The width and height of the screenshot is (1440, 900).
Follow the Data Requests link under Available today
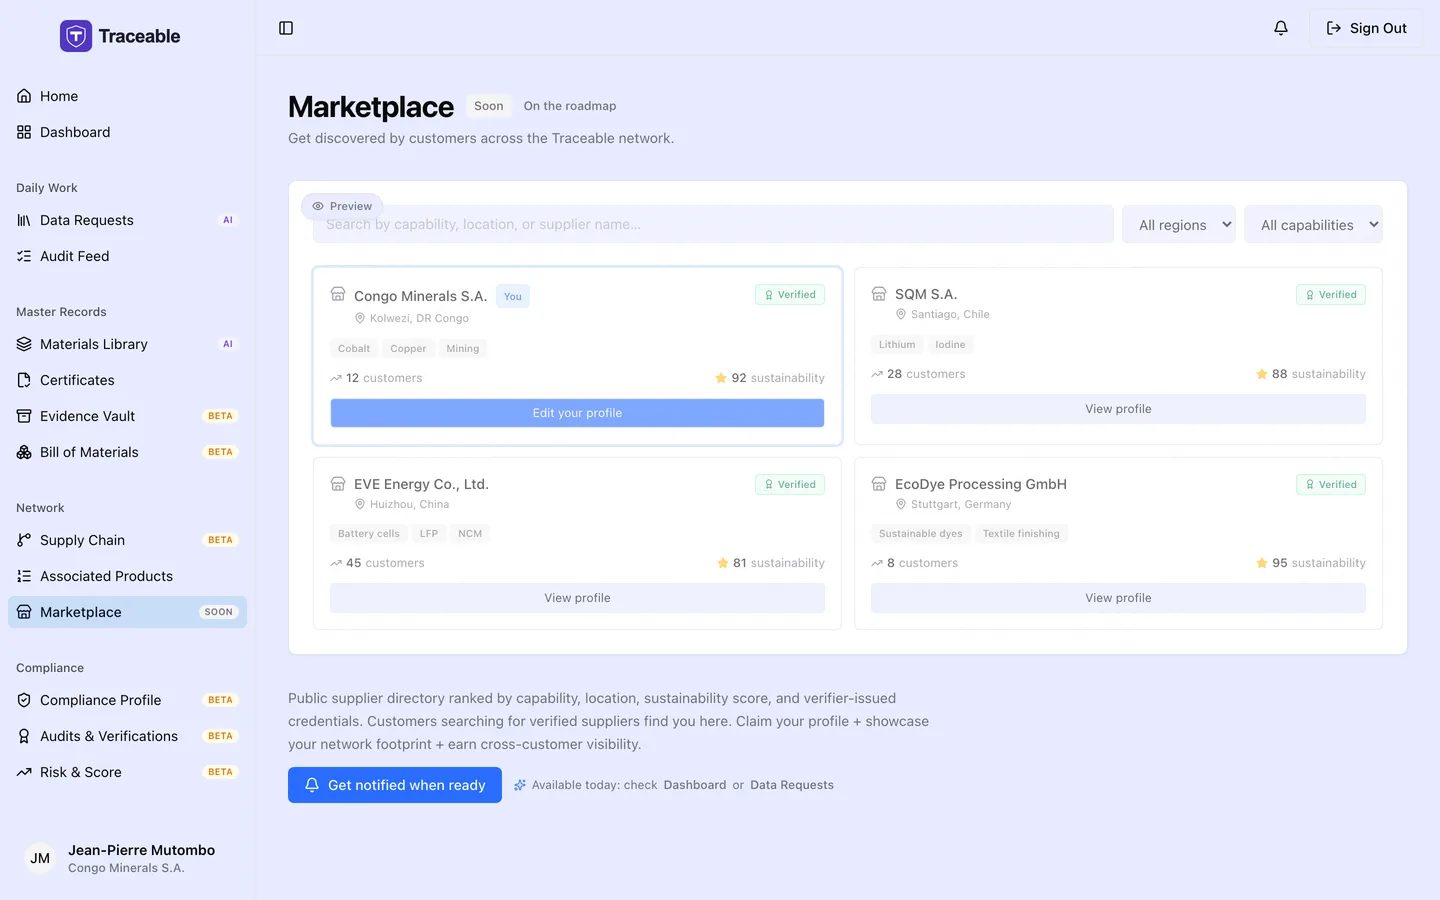pyautogui.click(x=792, y=785)
